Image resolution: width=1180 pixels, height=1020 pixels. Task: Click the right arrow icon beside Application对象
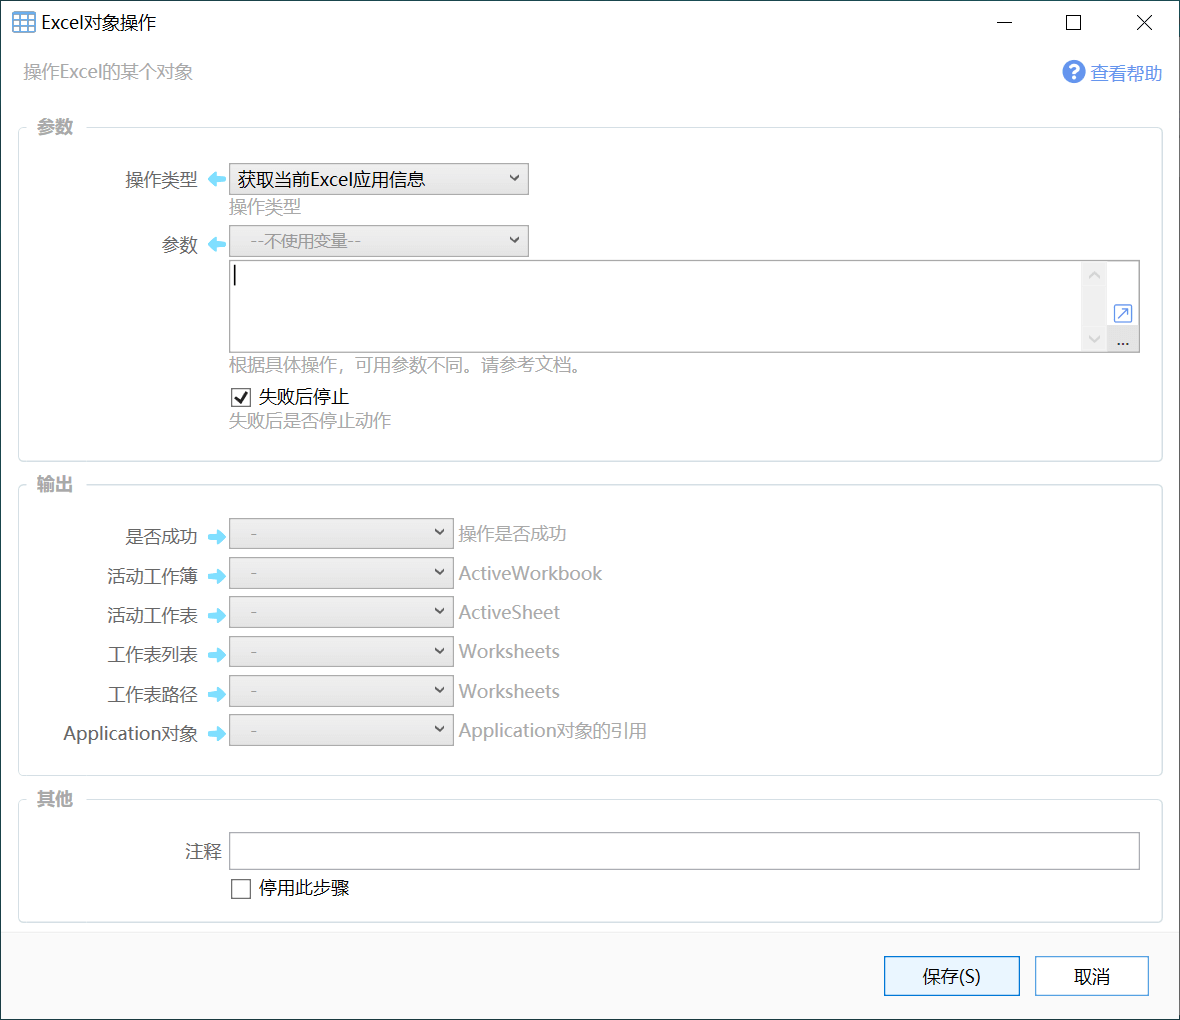[217, 733]
